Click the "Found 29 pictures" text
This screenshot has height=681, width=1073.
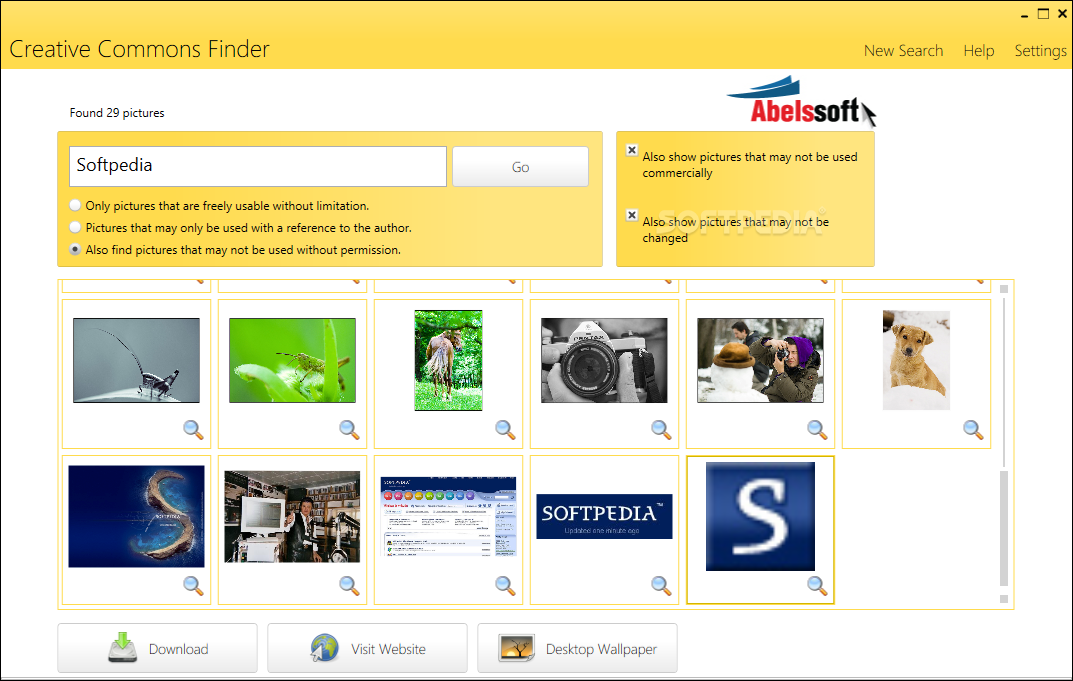coord(117,113)
